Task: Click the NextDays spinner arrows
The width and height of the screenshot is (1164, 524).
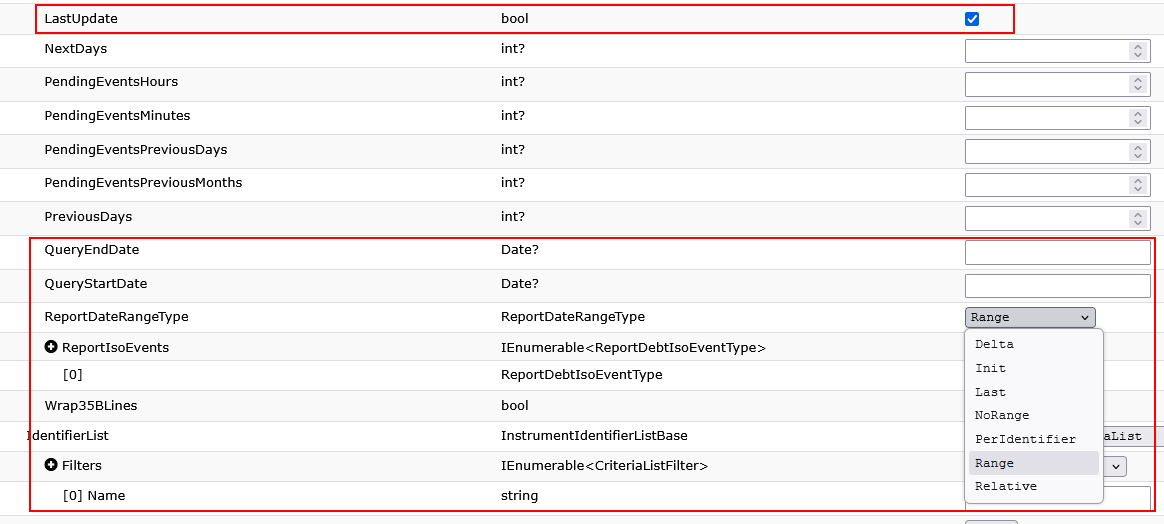Action: (x=1137, y=50)
